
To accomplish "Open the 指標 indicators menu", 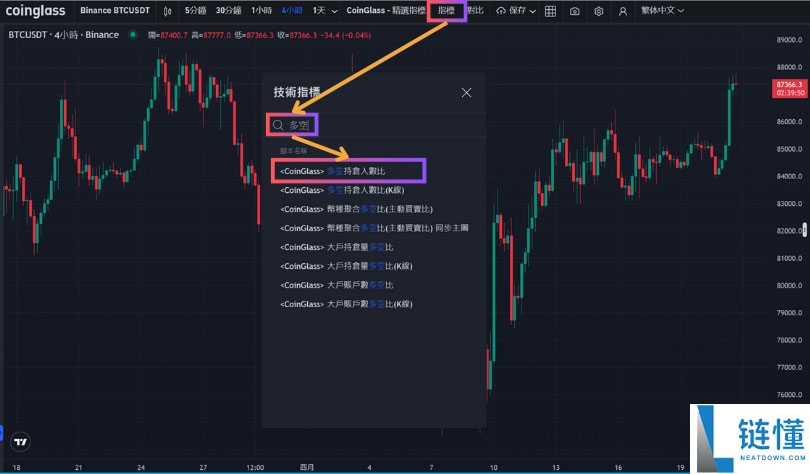I will 445,11.
